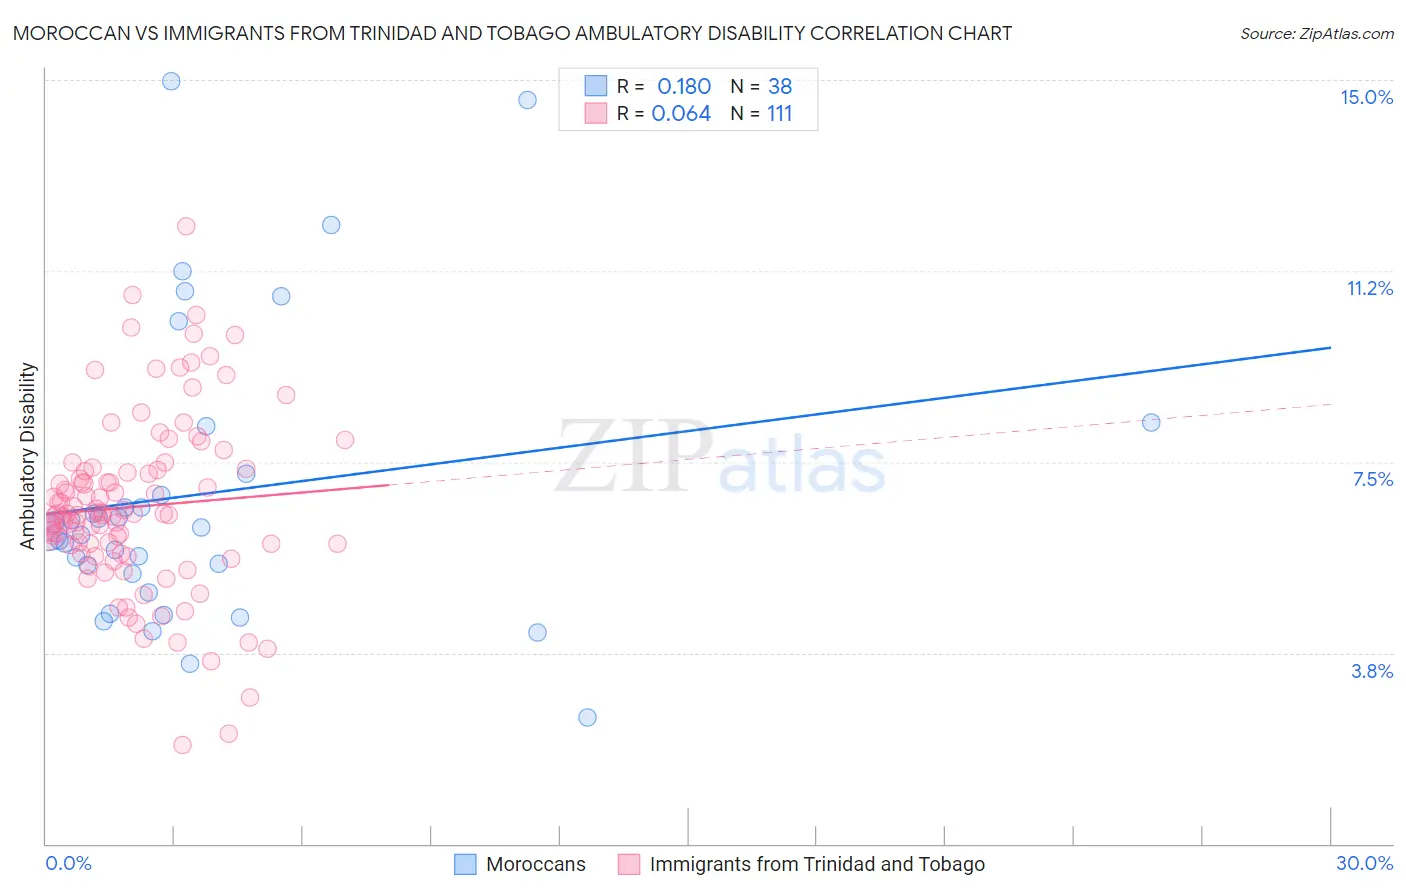Click the highest pink data point near 12%
Image resolution: width=1406 pixels, height=892 pixels.
(x=186, y=226)
